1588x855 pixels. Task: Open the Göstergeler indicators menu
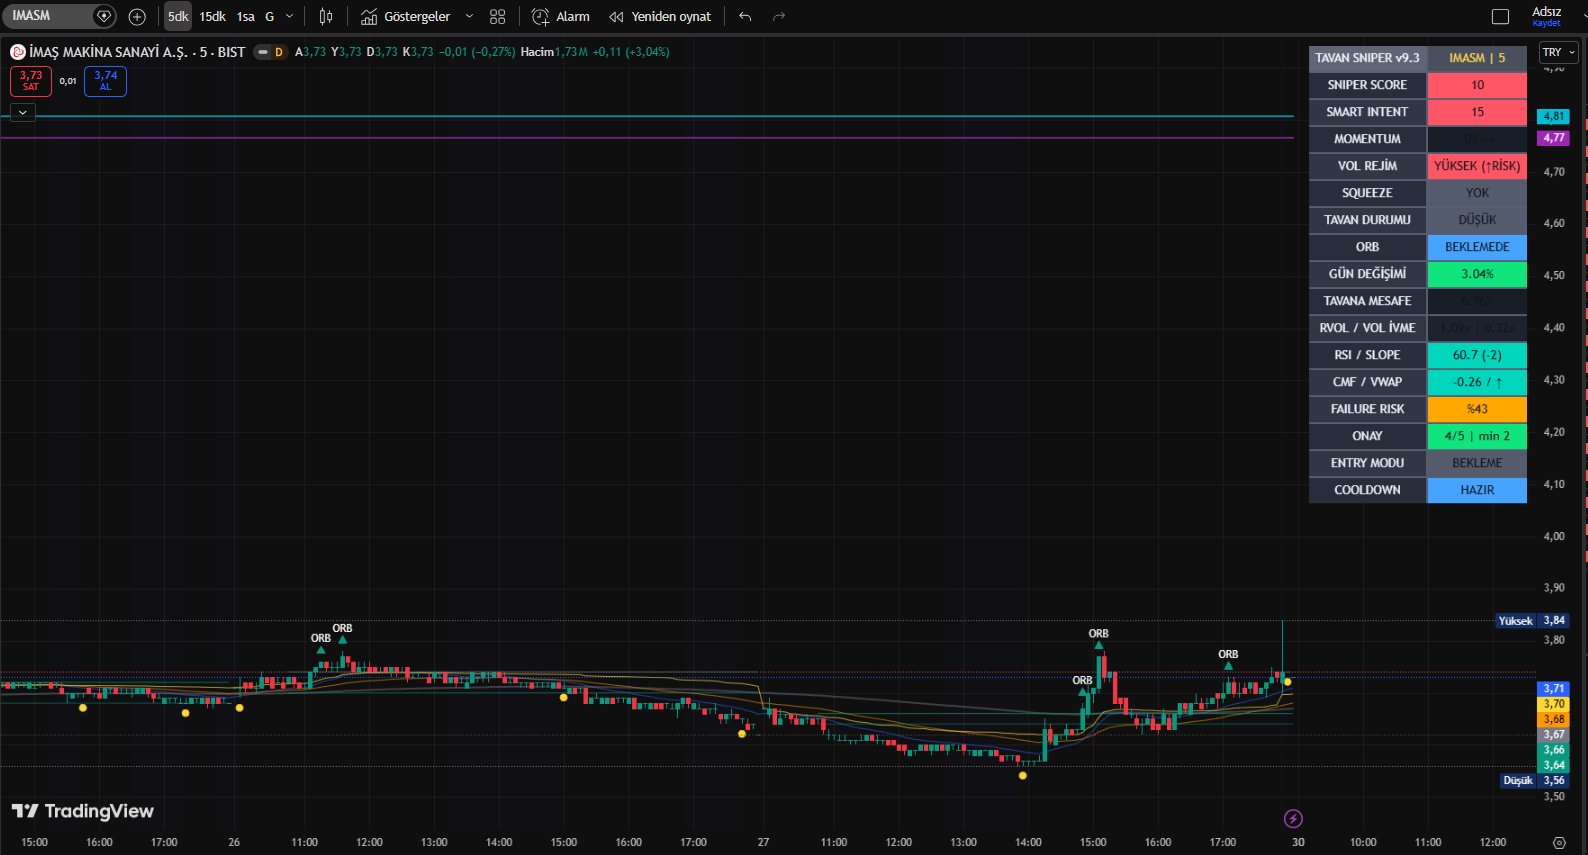406,17
